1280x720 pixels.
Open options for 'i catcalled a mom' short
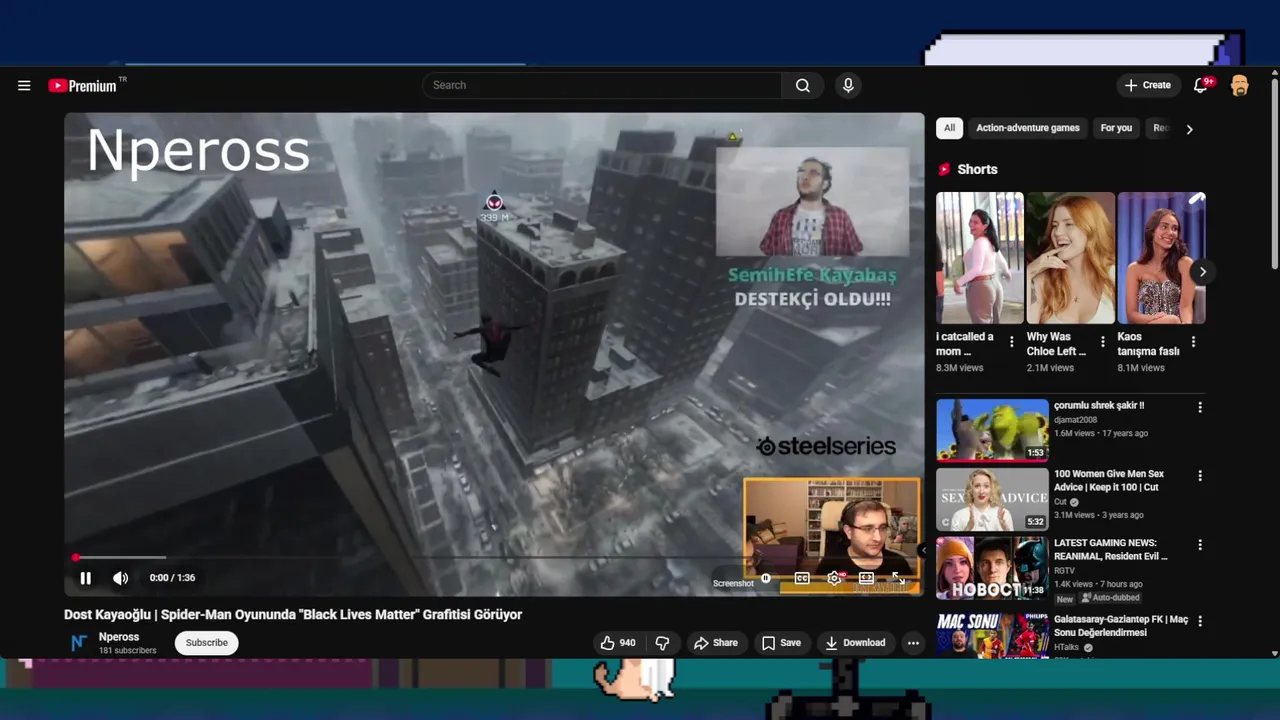1011,342
